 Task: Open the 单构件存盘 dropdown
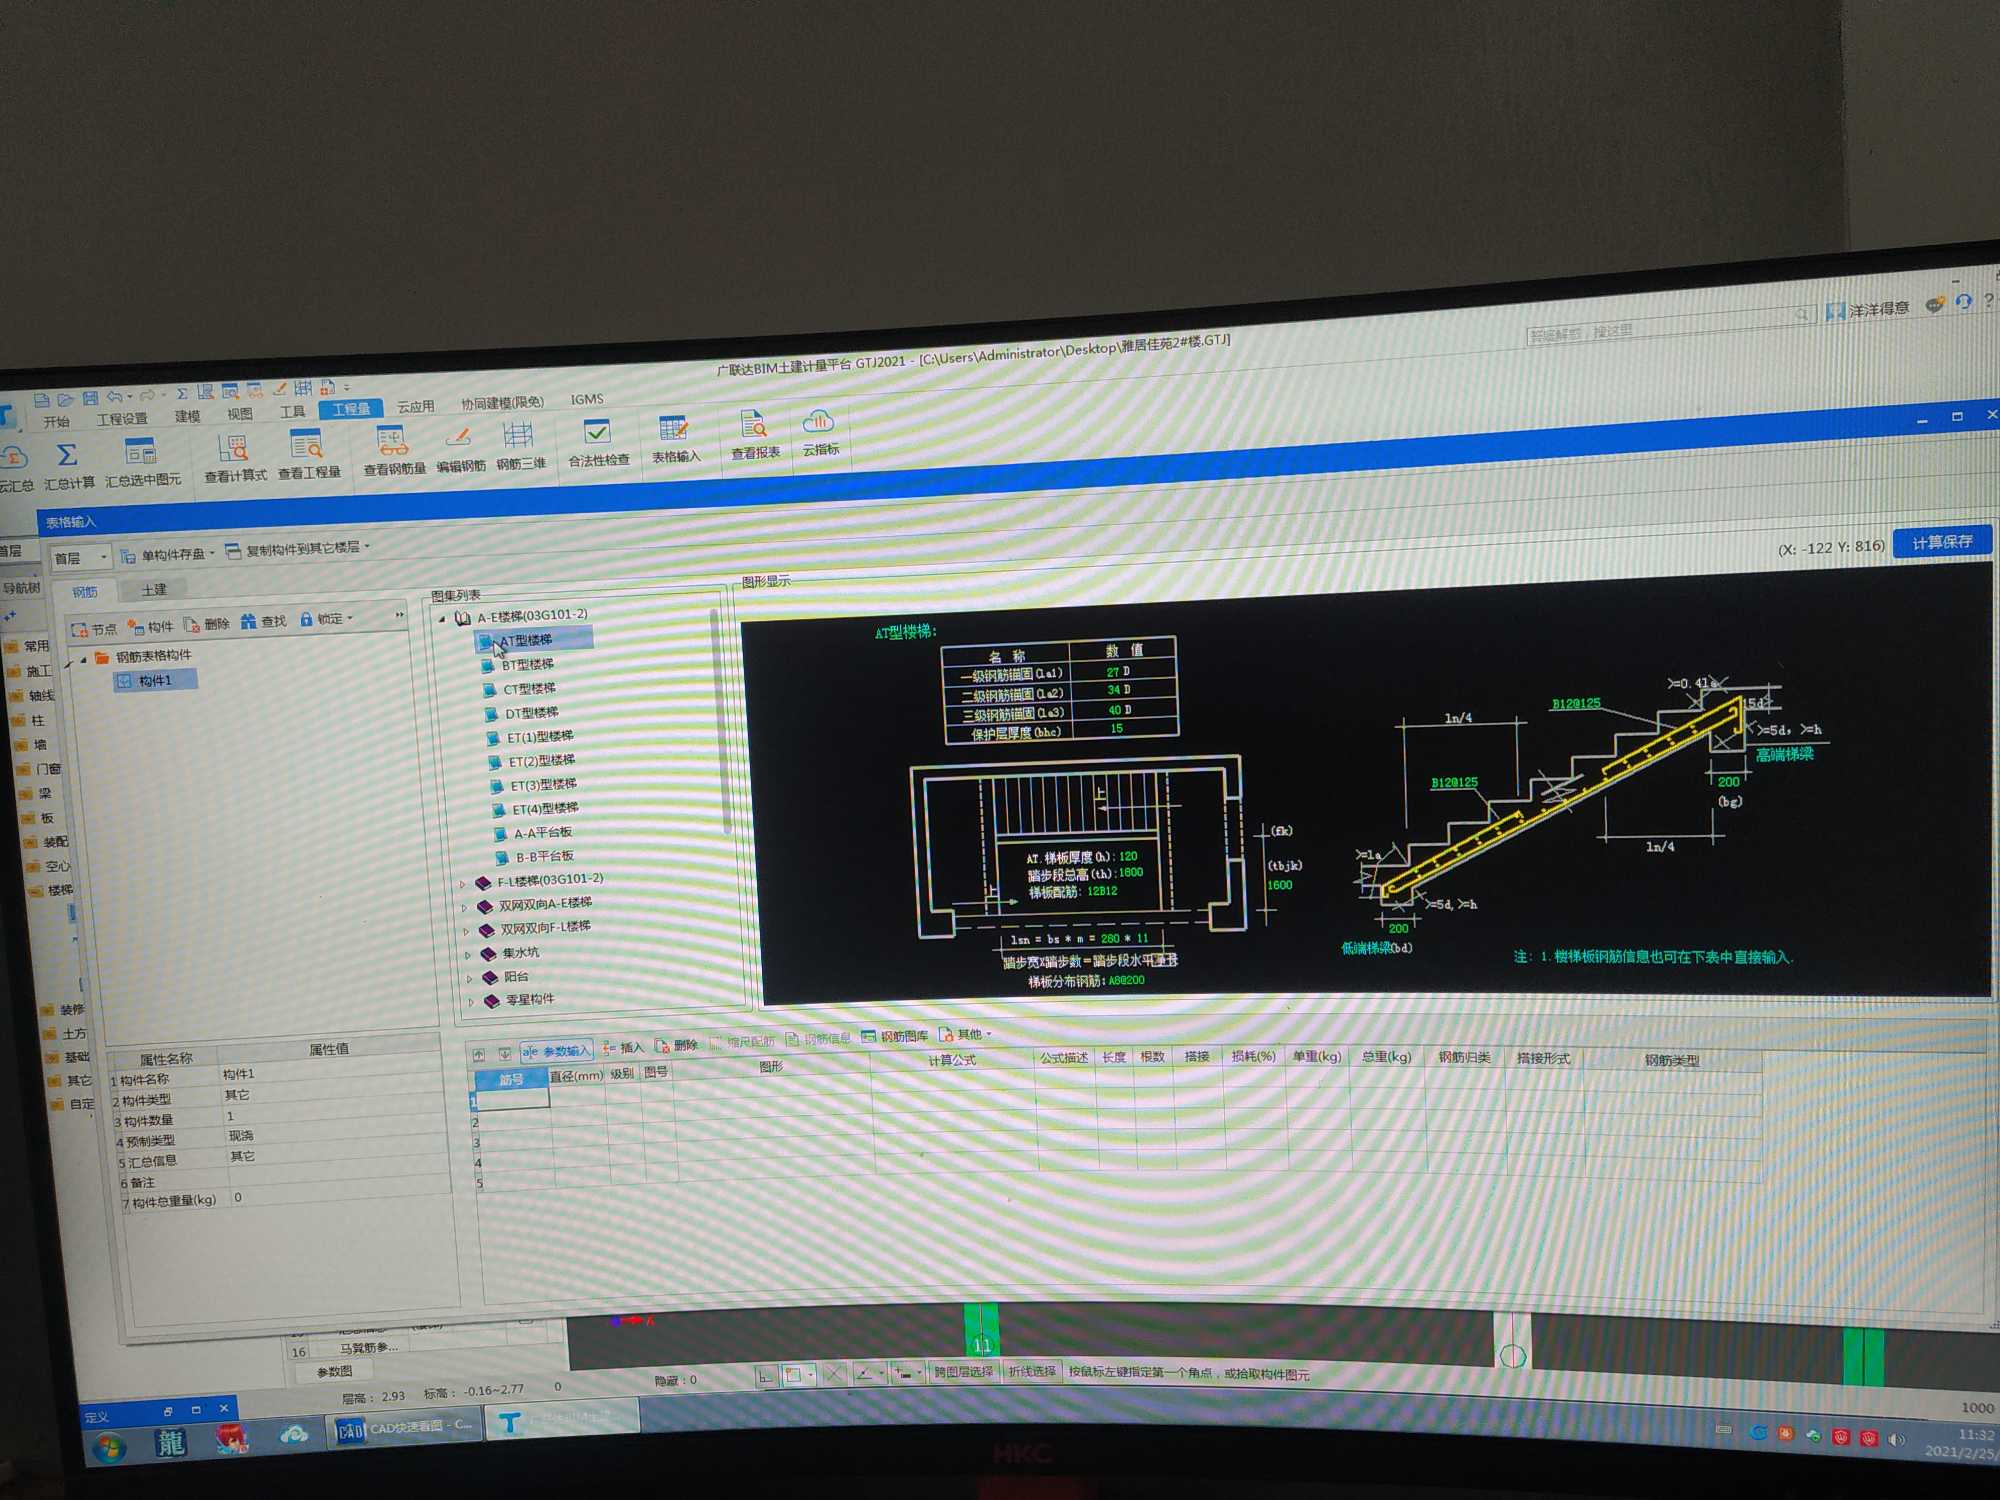(168, 554)
